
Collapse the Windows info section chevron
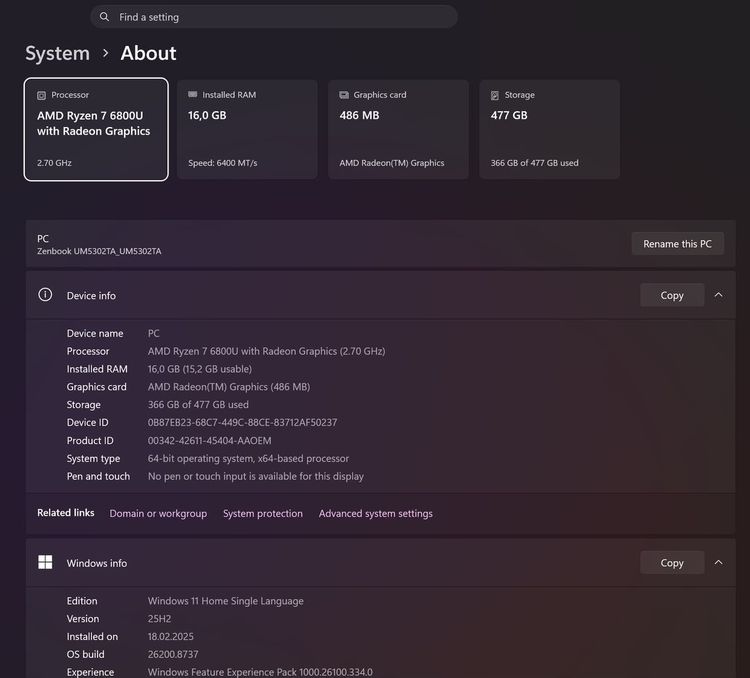tap(718, 563)
